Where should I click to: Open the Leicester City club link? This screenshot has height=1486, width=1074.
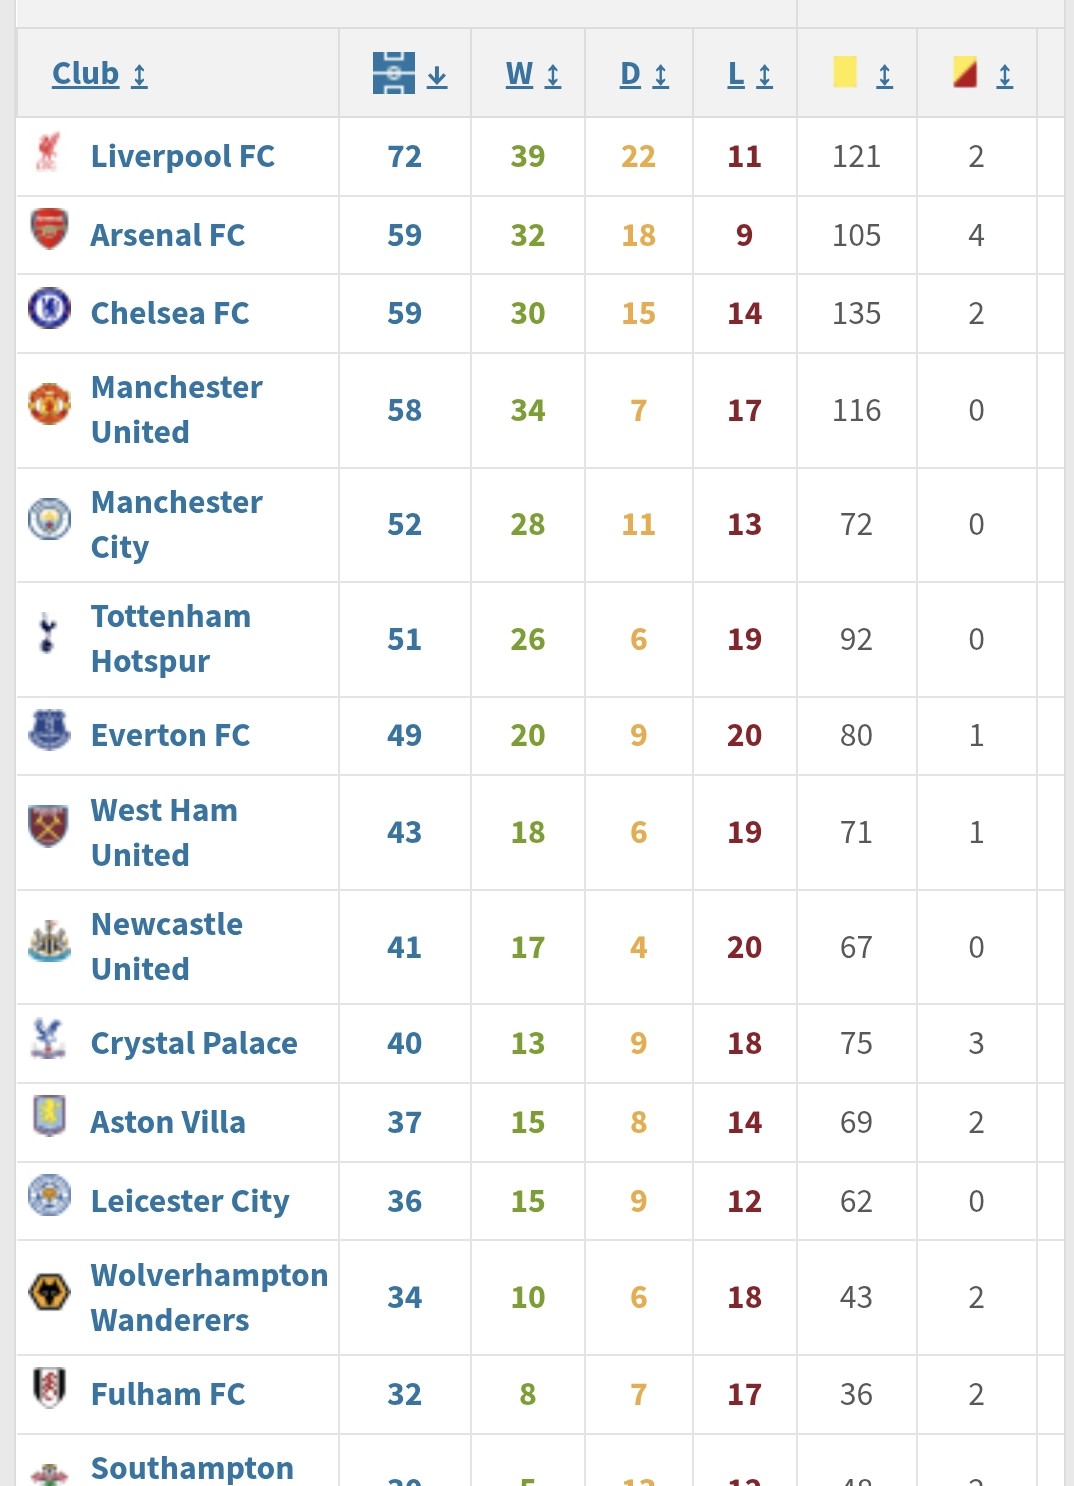(x=190, y=1200)
